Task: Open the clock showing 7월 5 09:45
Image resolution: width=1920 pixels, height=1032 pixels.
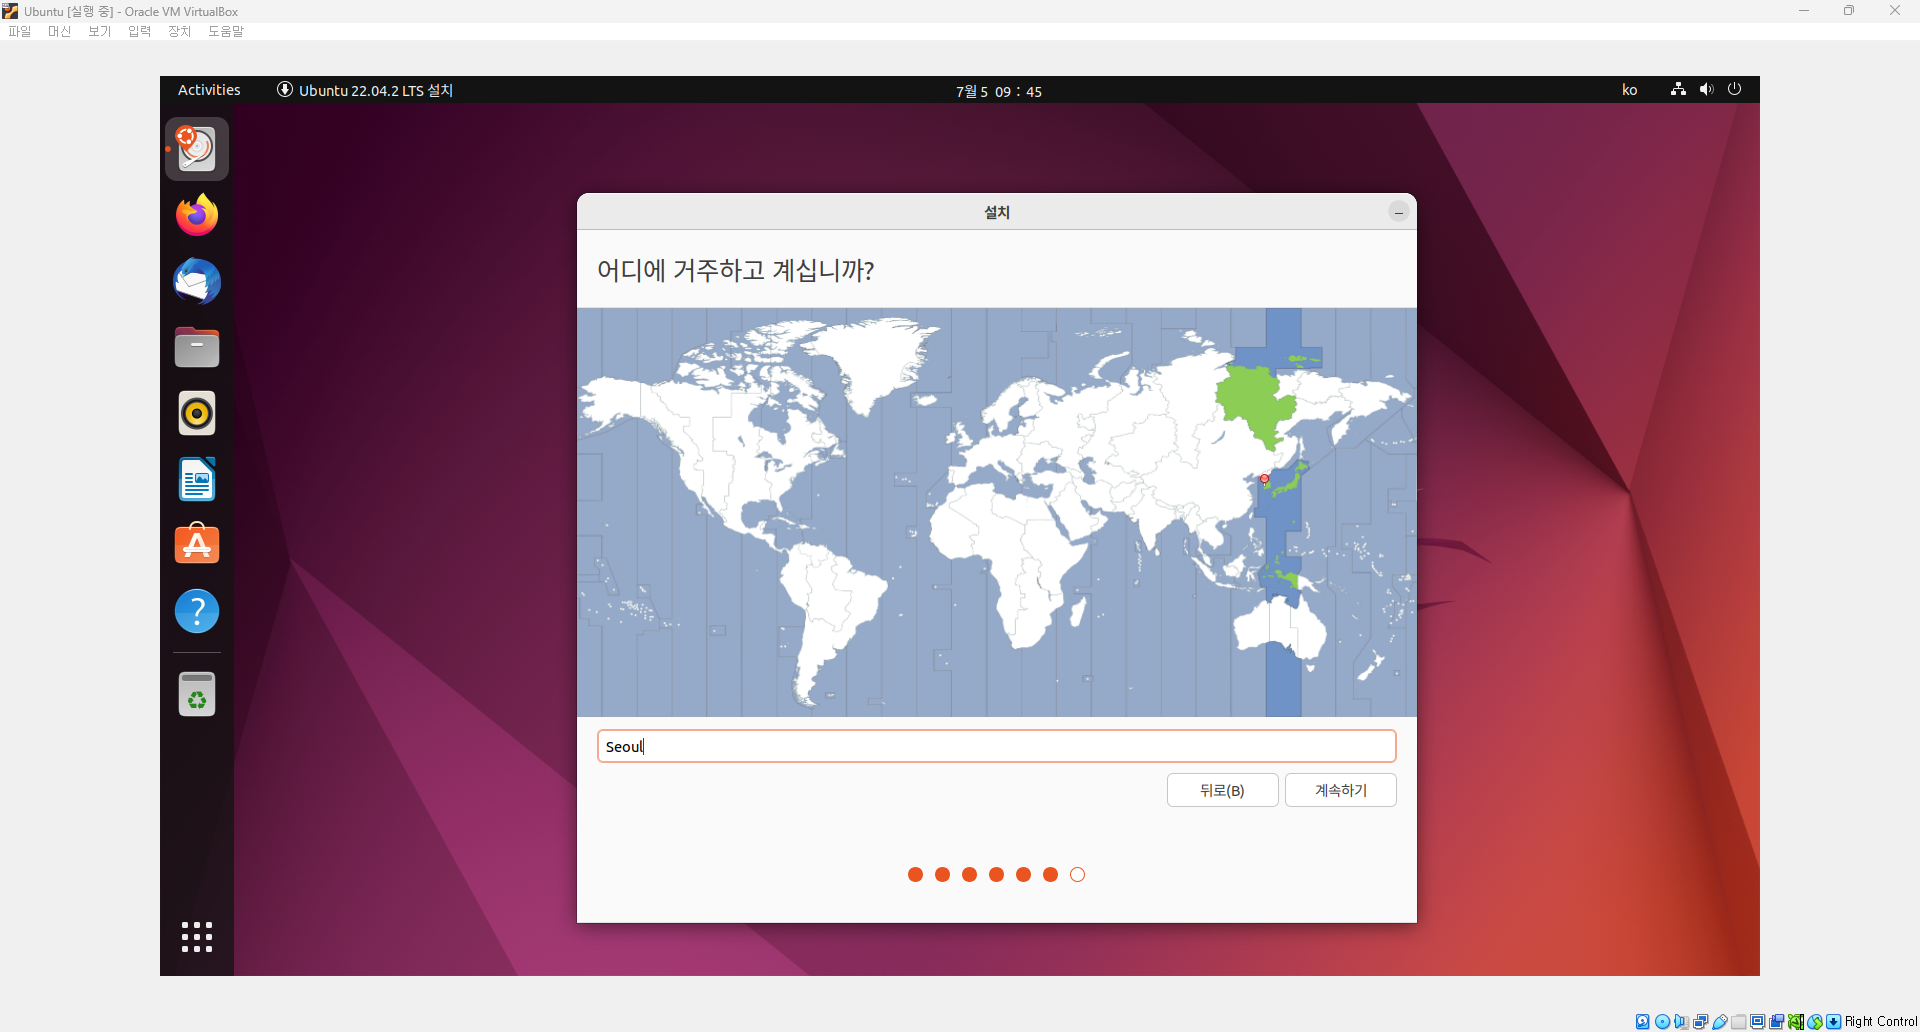Action: [998, 91]
